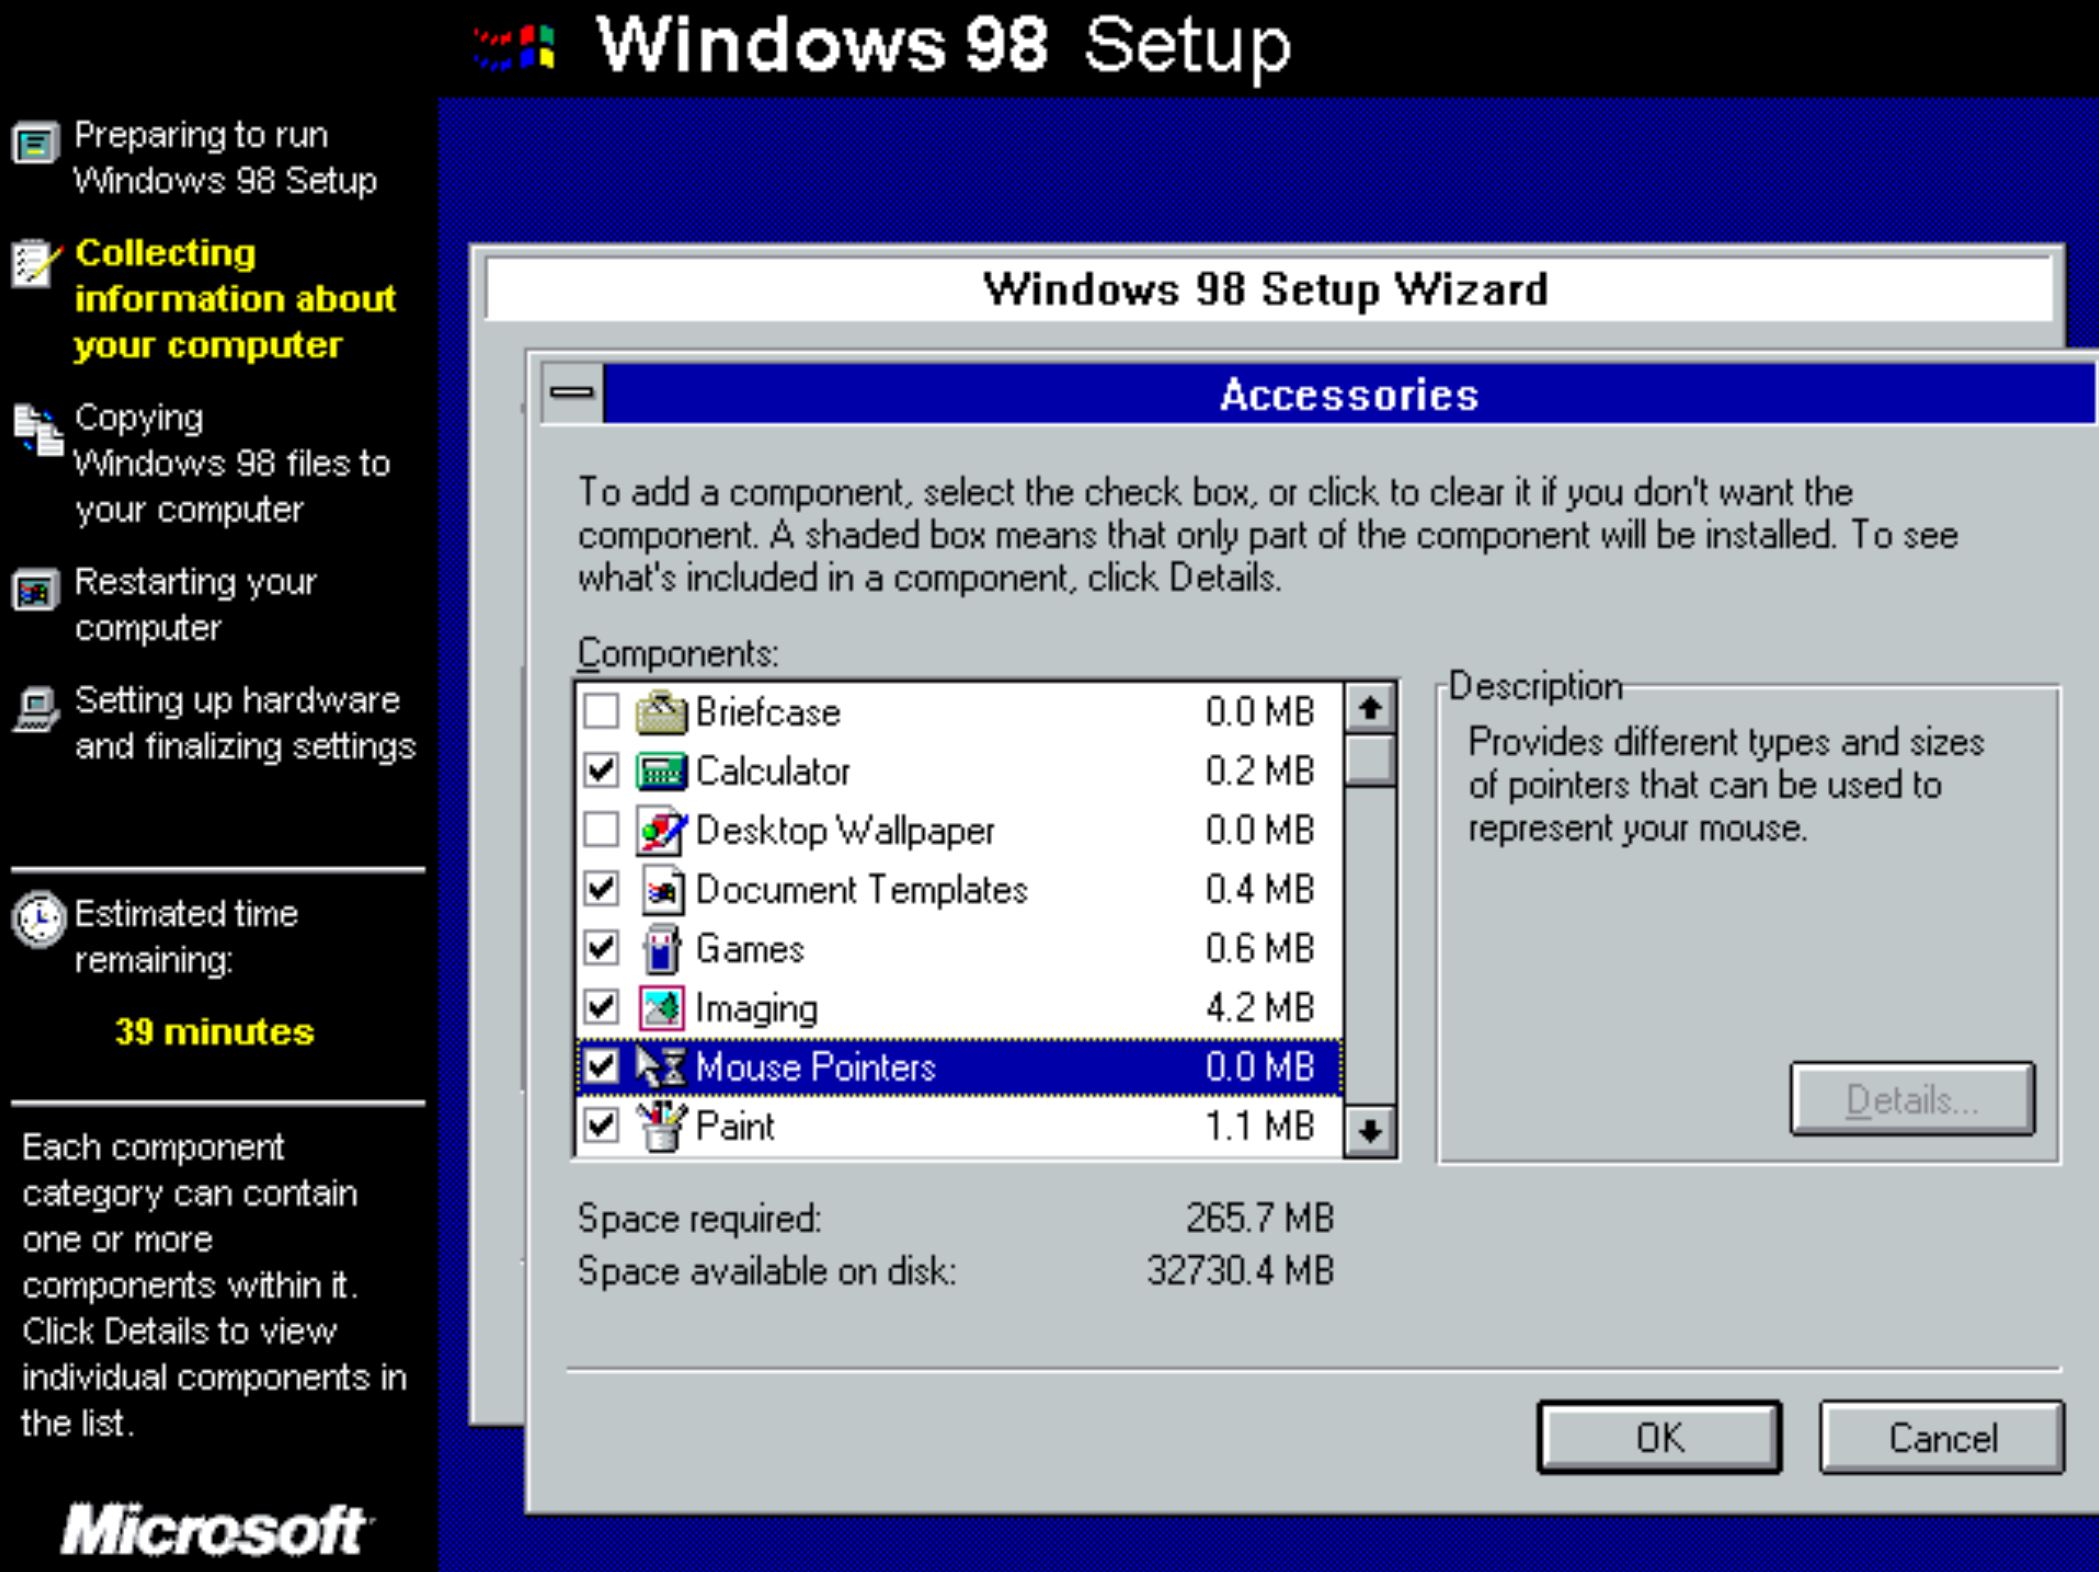Uncheck the Mouse Pointers checkbox
2099x1572 pixels.
click(601, 1066)
